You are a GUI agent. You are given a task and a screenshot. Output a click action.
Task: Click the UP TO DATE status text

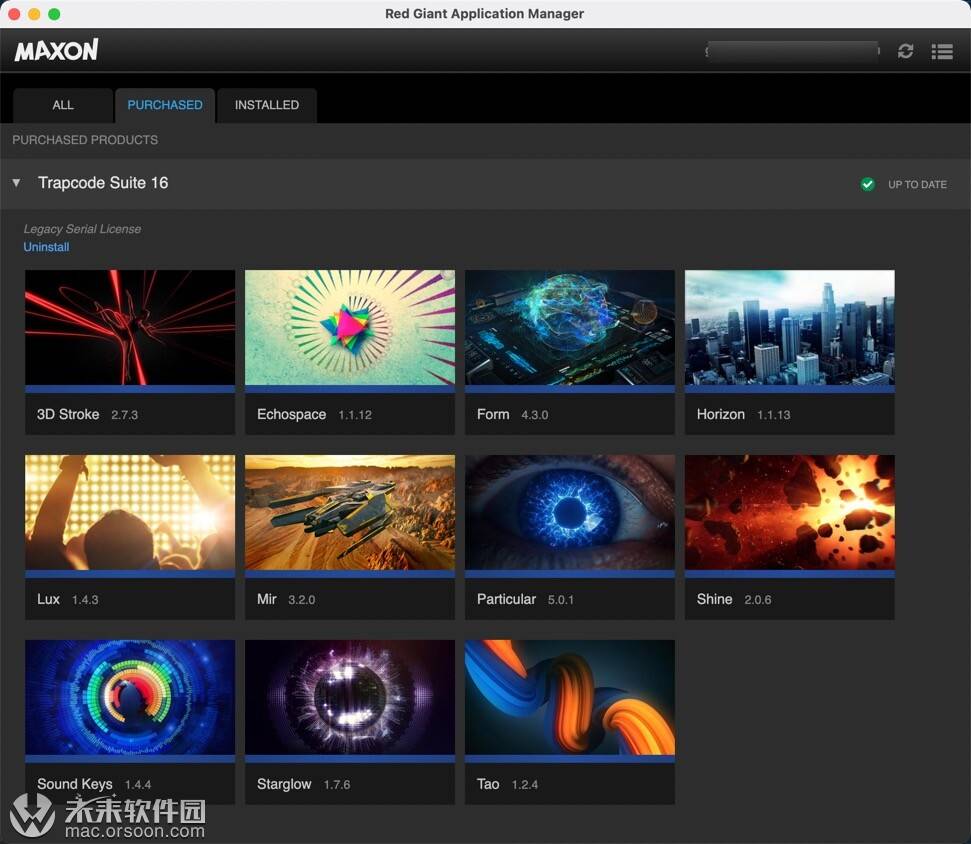(917, 185)
